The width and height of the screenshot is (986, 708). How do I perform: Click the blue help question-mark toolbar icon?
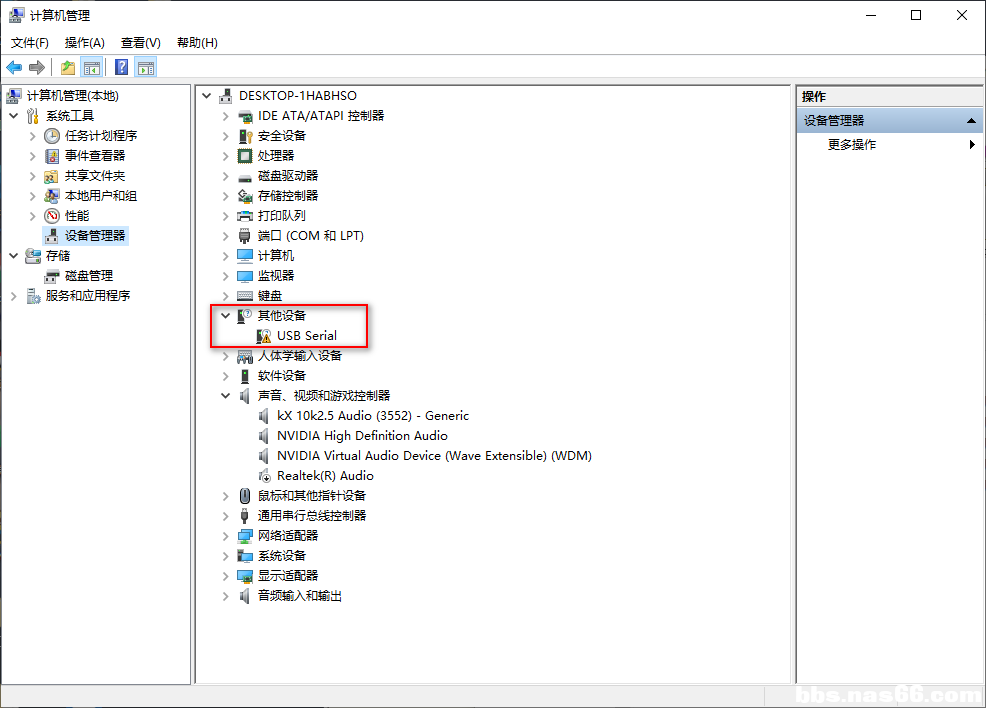tap(121, 67)
